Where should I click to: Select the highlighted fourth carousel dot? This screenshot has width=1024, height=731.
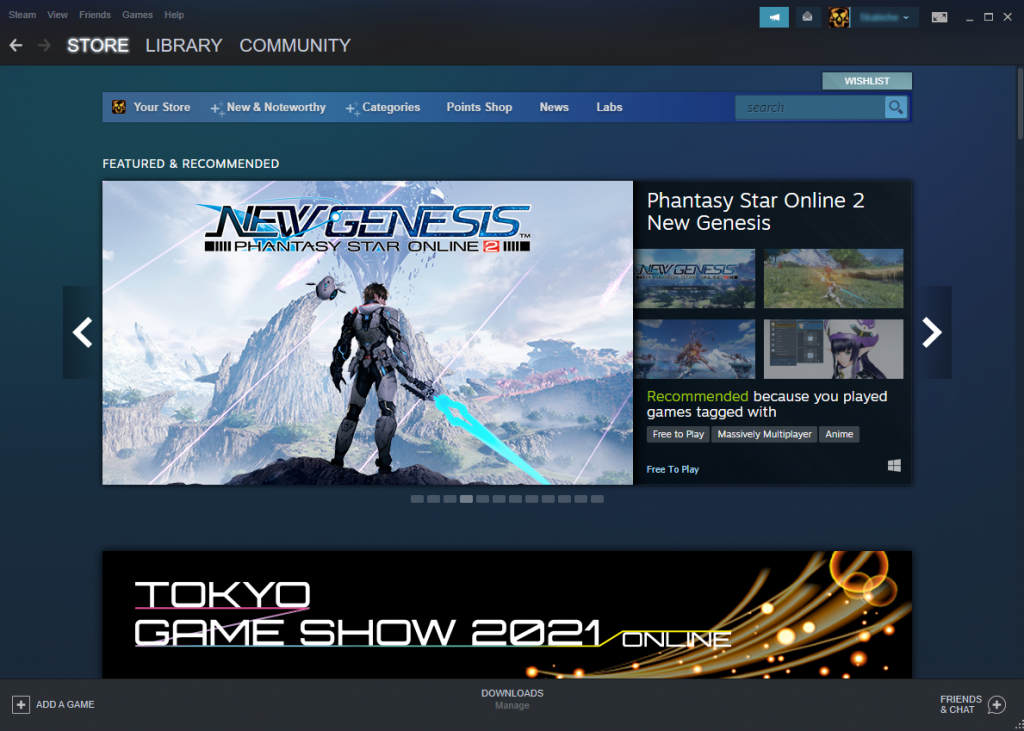point(466,499)
